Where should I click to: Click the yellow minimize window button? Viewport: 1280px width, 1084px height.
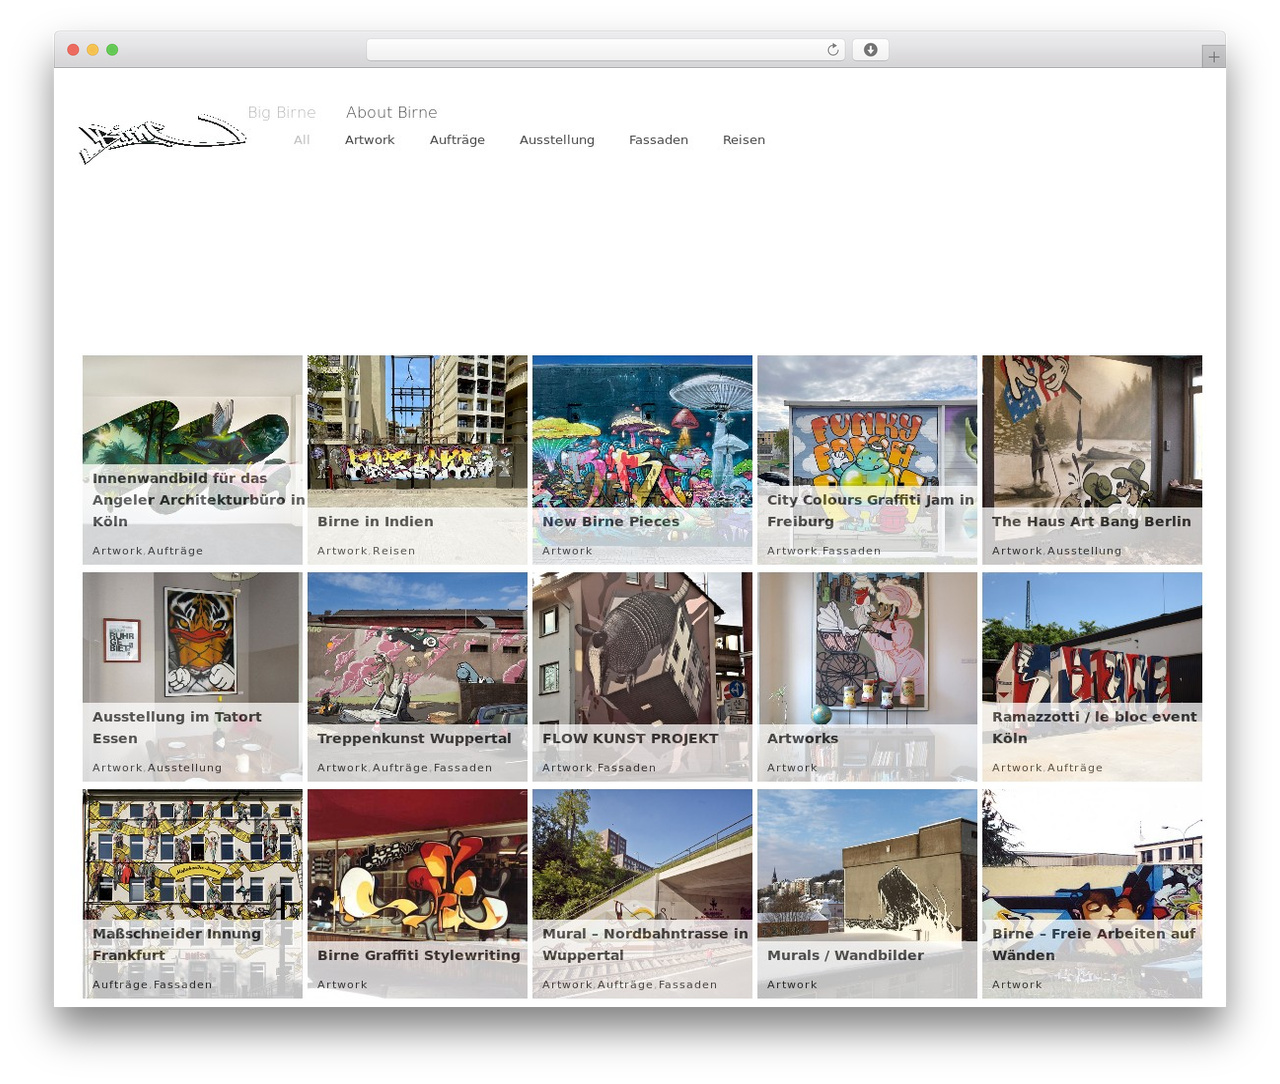(x=92, y=50)
